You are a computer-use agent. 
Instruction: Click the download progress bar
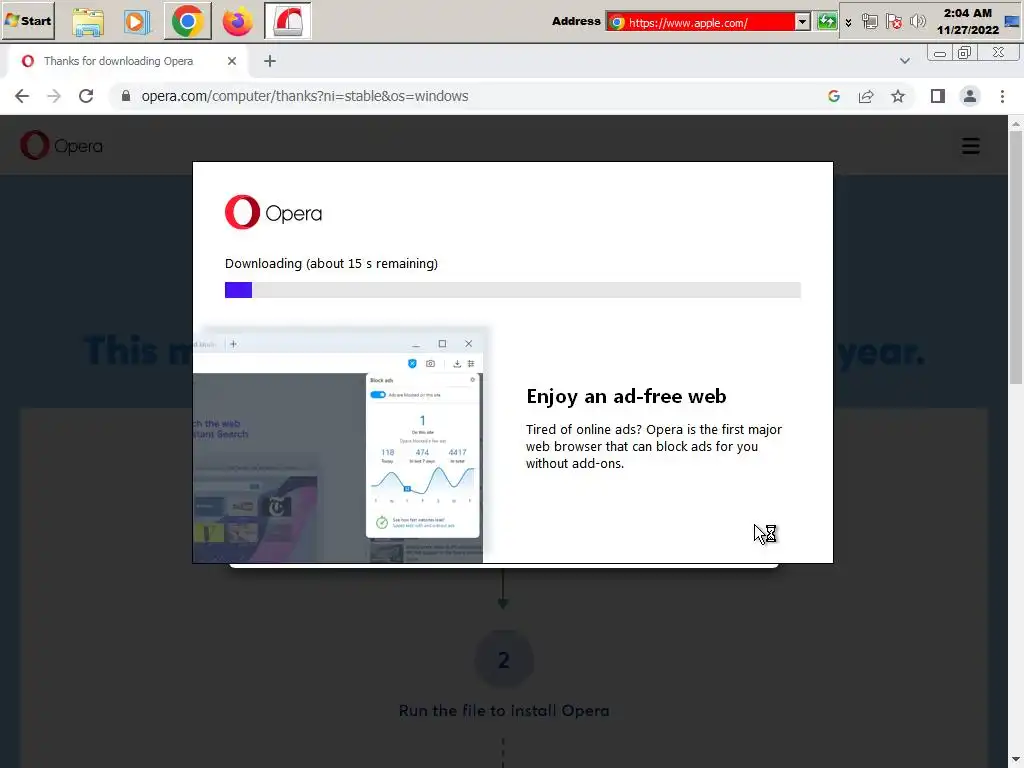click(x=513, y=290)
